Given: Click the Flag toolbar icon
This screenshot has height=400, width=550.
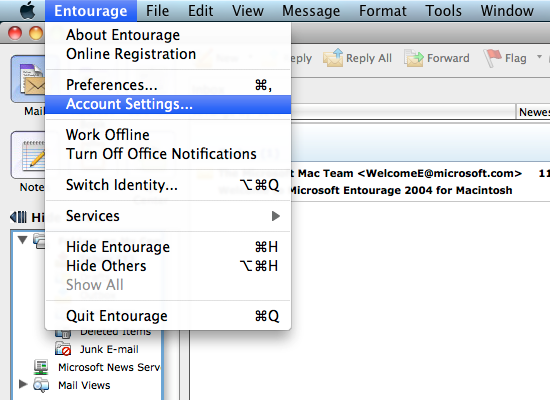Looking at the screenshot, I should tap(492, 58).
